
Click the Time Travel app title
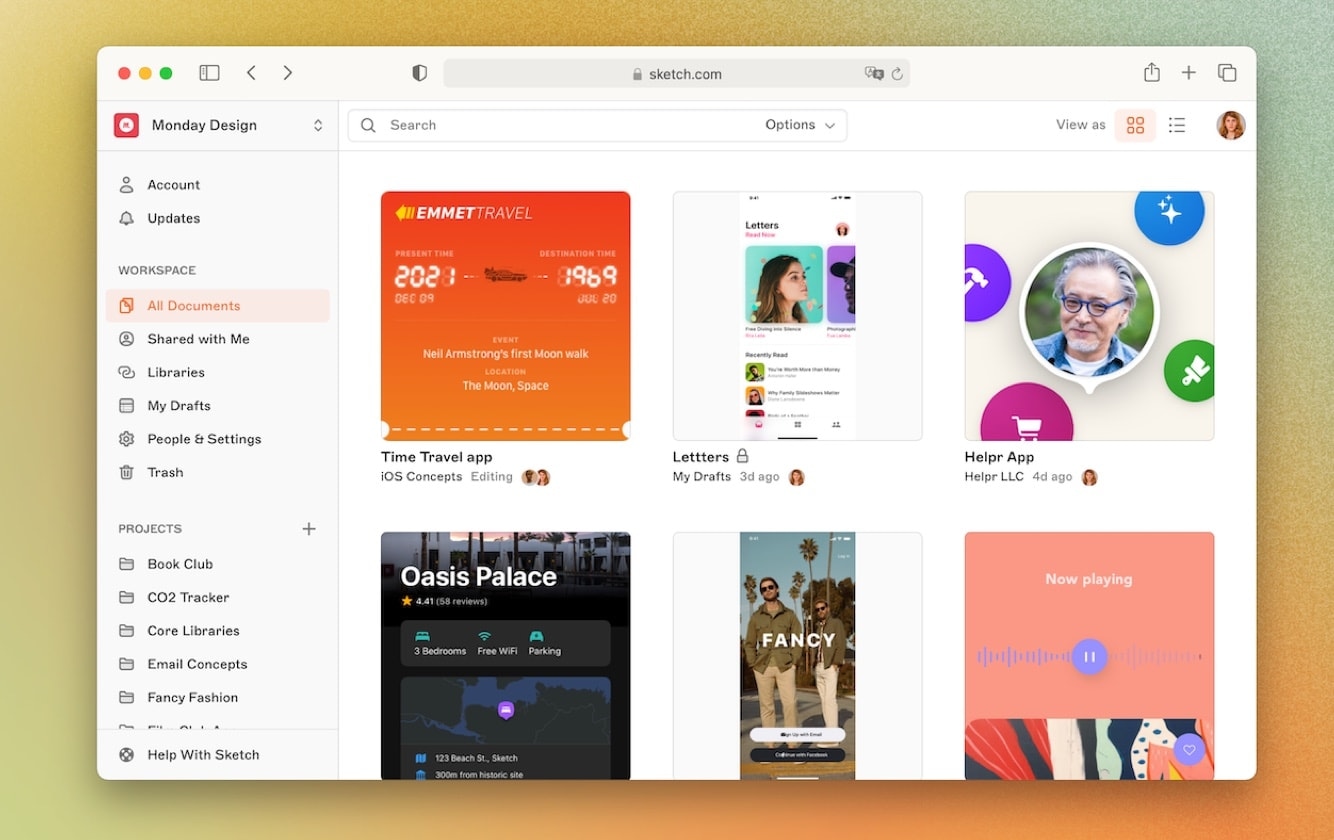coord(437,457)
